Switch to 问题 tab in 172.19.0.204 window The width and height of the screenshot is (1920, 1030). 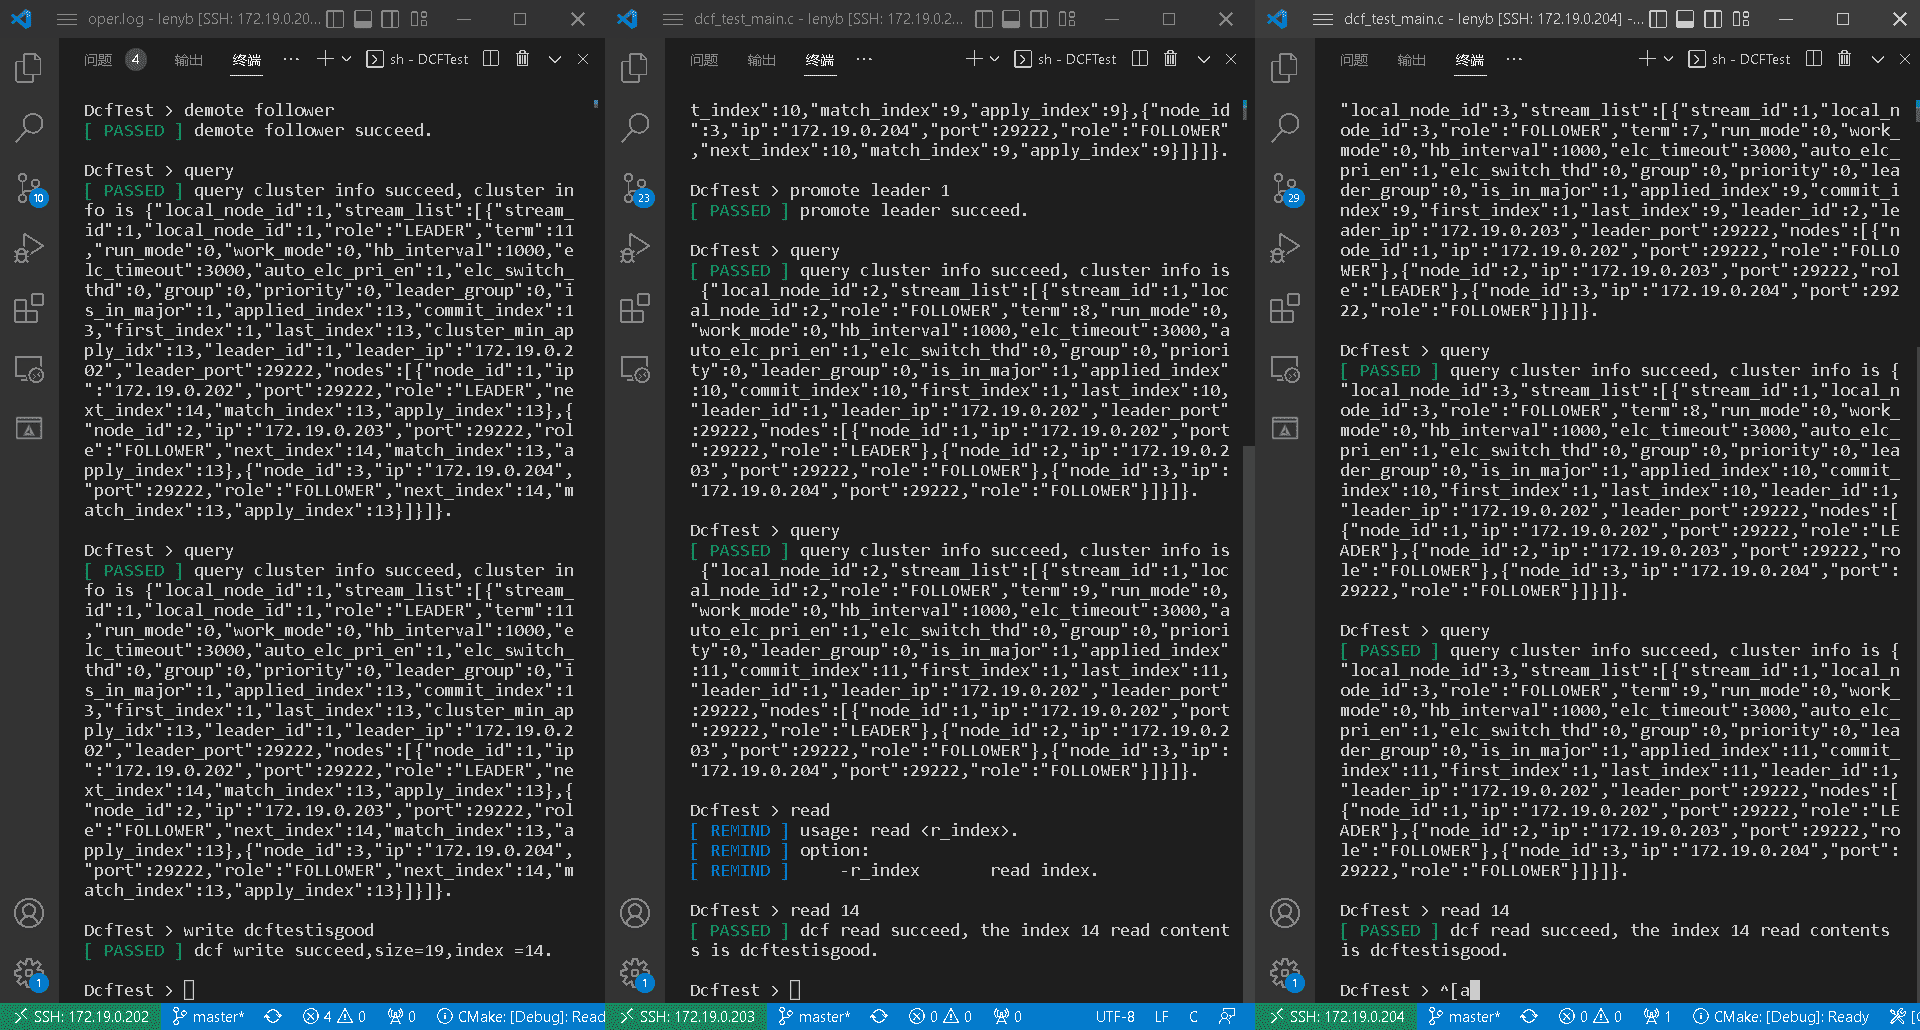pos(1354,60)
